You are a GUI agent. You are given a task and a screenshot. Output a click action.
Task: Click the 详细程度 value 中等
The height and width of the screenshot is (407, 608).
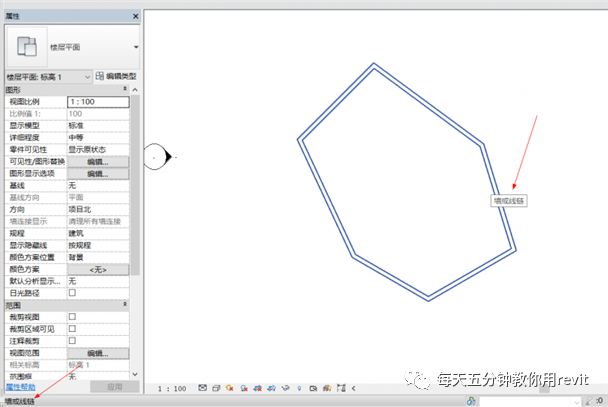pos(98,138)
